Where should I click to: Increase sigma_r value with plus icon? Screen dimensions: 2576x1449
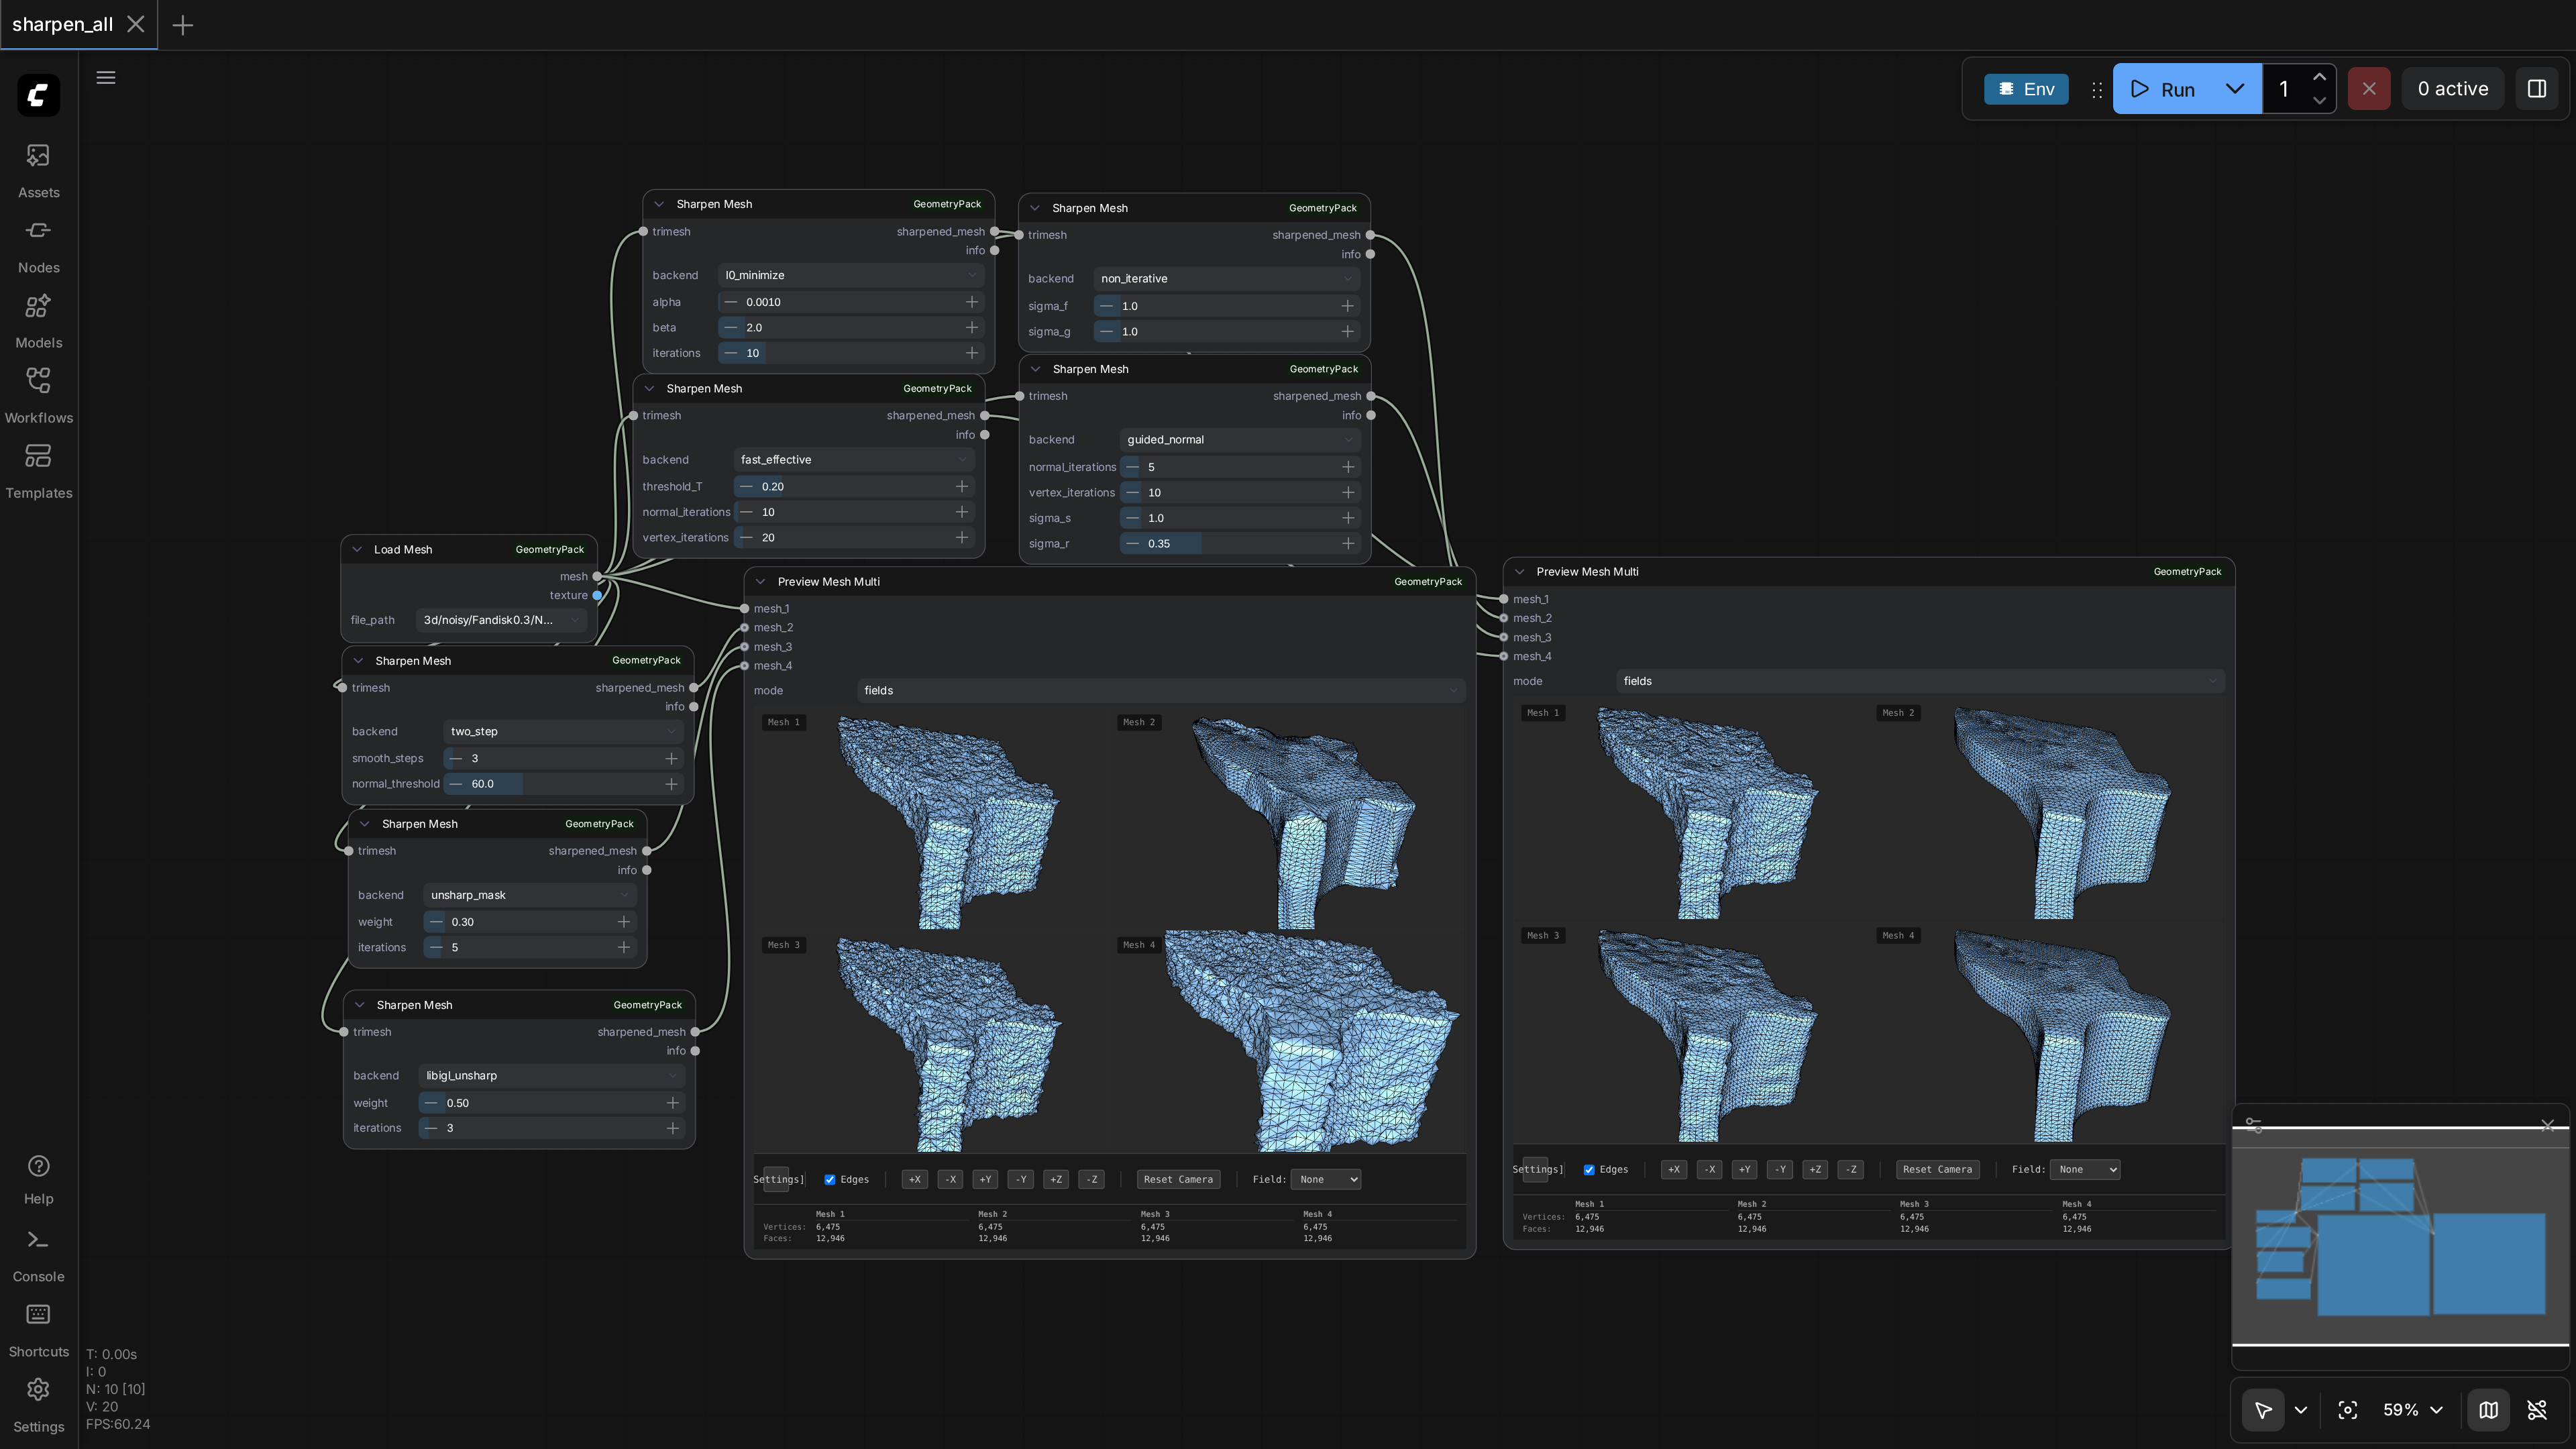click(x=1348, y=543)
